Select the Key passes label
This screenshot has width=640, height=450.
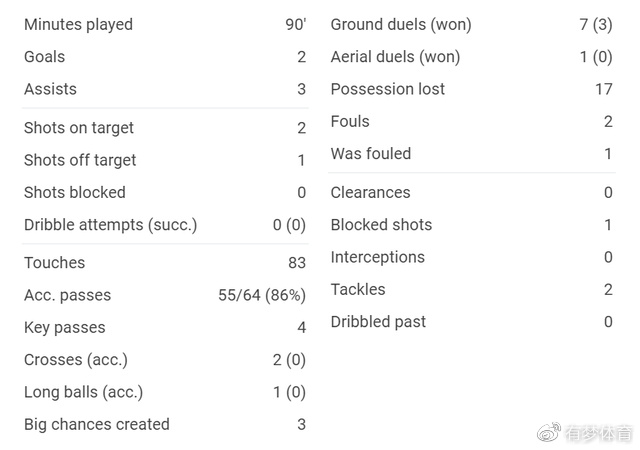point(64,327)
